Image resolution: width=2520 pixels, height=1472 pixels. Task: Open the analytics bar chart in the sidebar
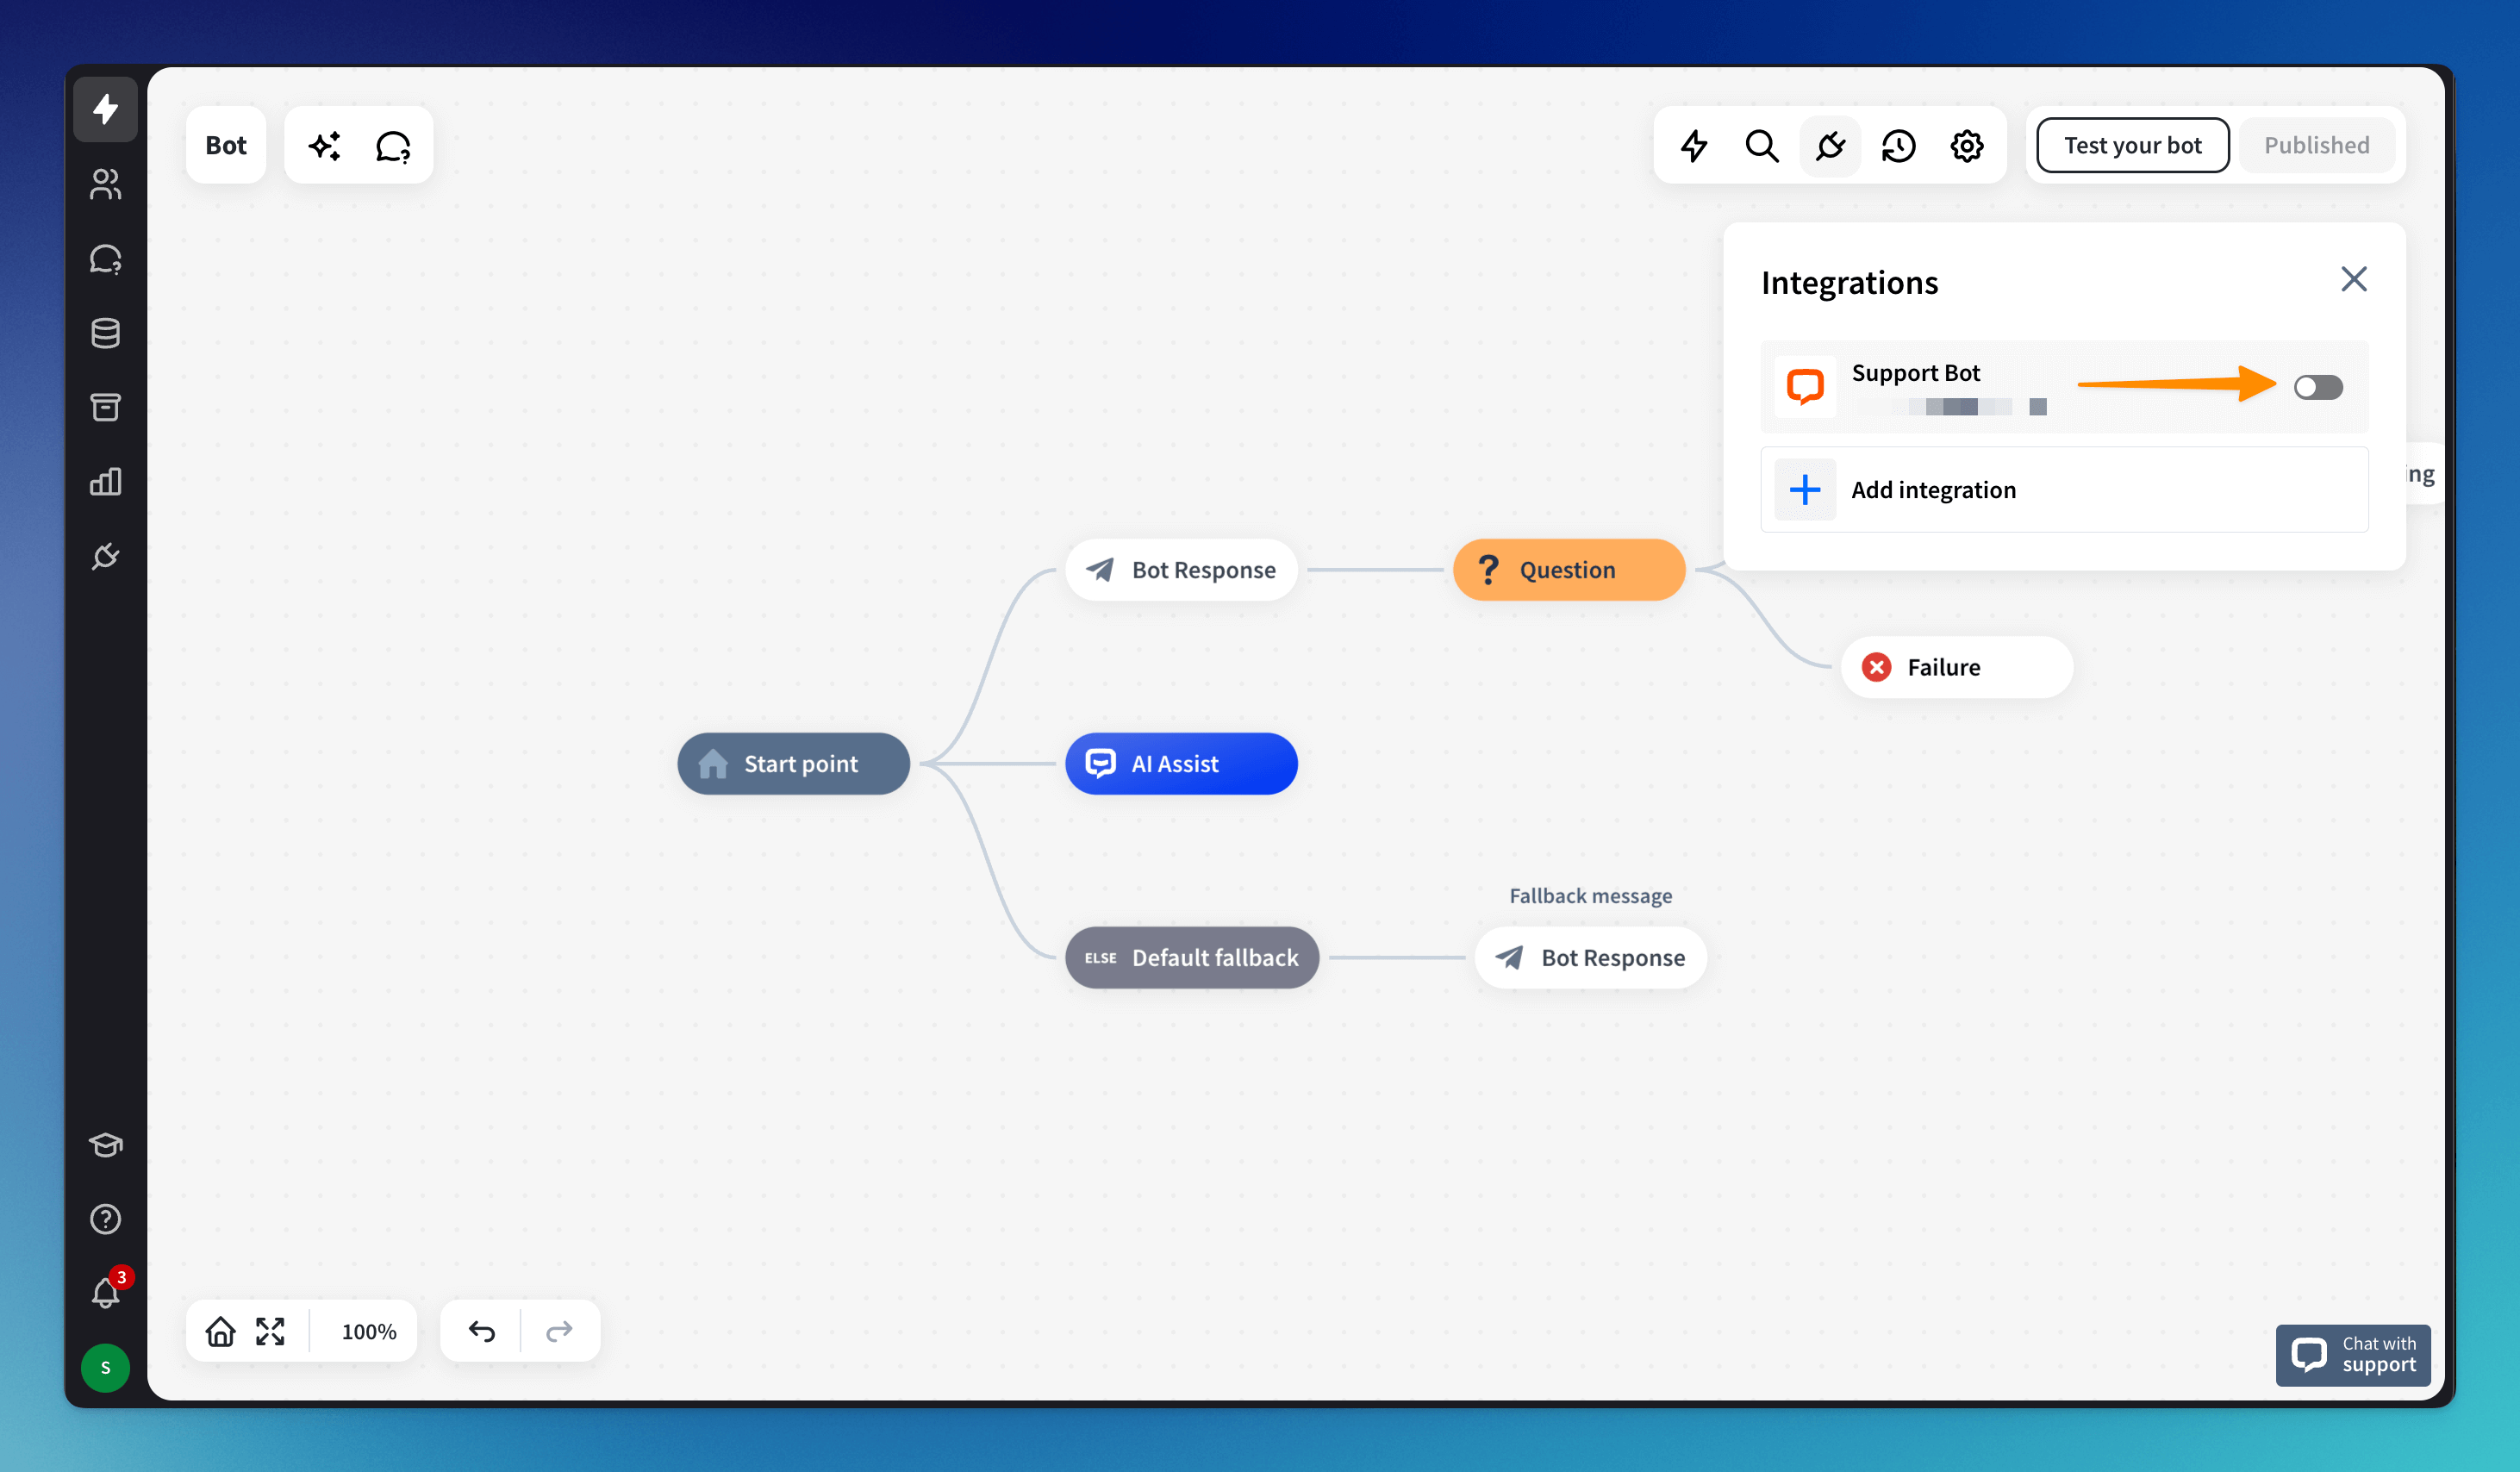point(105,482)
